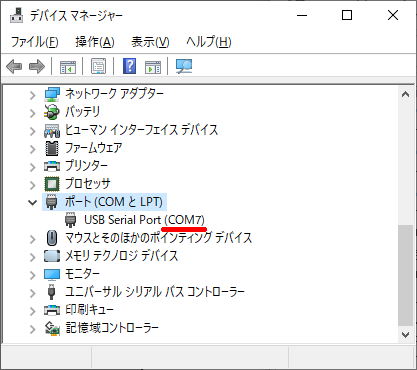Screen dimensions: 417x370
Task: Click the USB Serial Port device icon
Action: tap(70, 220)
